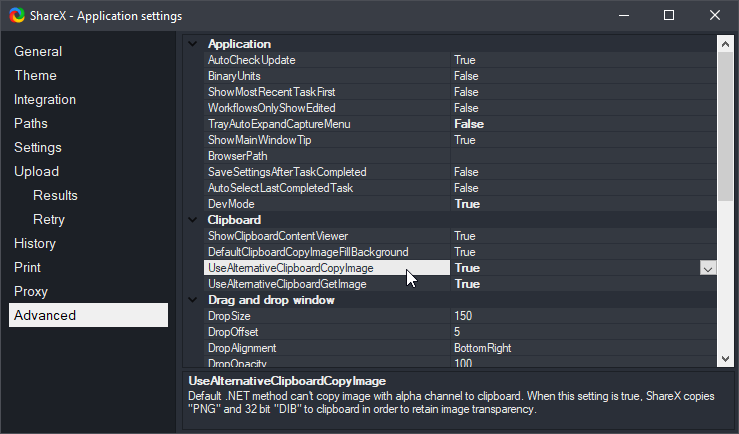Screen dimensions: 739x434
Task: Switch to the History section
Action: [35, 244]
